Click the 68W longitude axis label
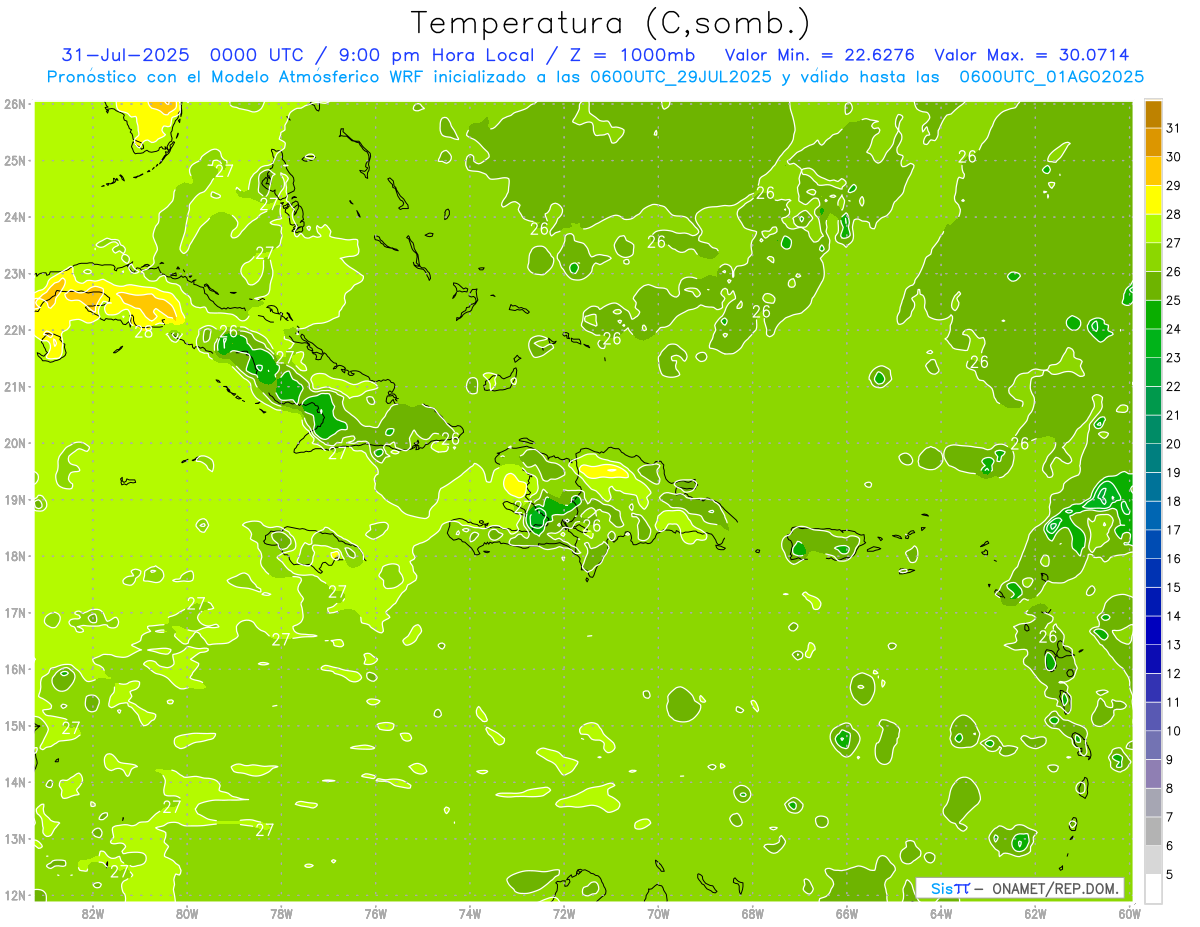Screen dimensions: 1200x927 (x=753, y=913)
